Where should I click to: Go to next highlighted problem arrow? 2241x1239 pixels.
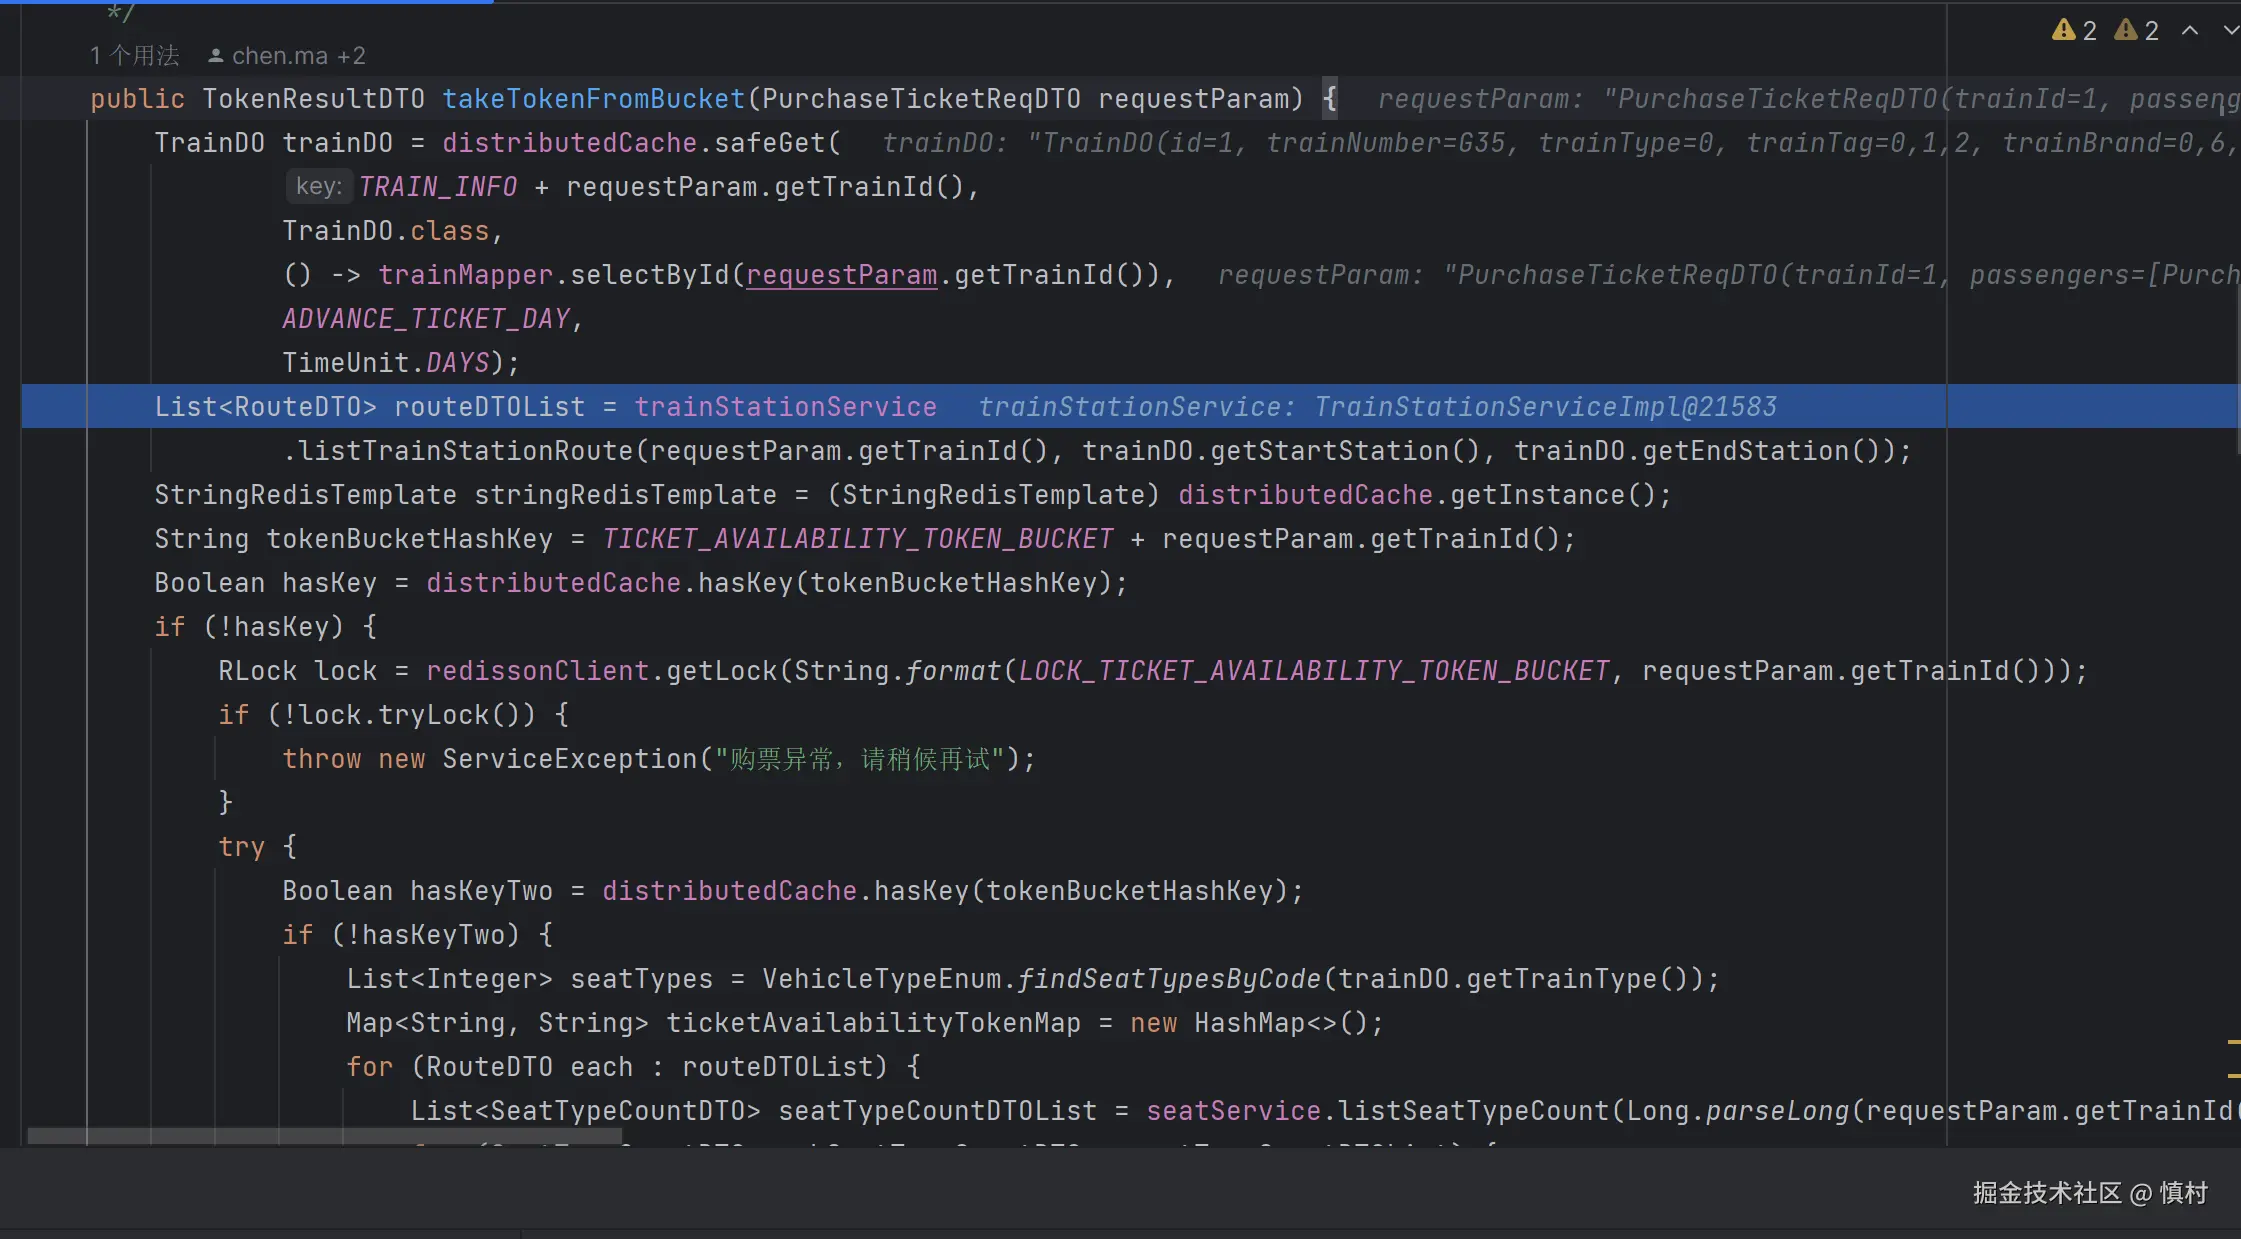pos(2230,31)
